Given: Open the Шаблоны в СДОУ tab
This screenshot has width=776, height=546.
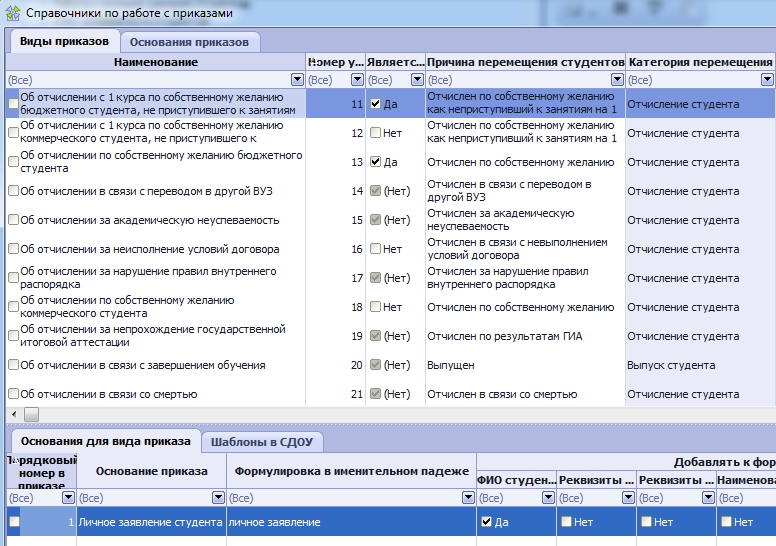Looking at the screenshot, I should 262,442.
